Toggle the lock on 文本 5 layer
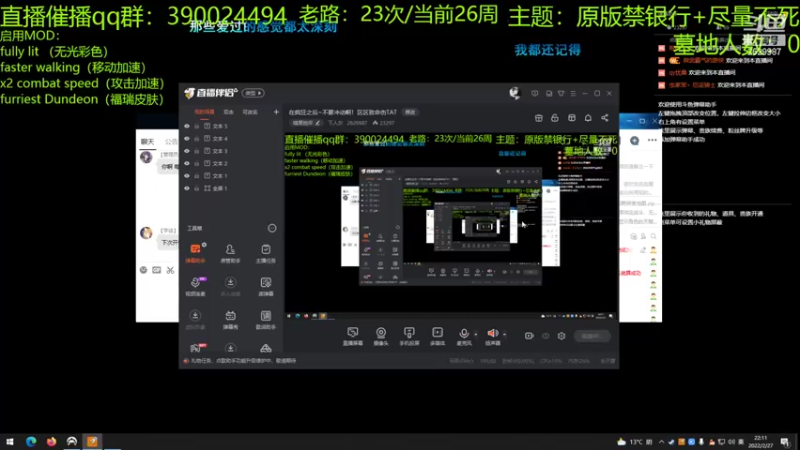Image resolution: width=800 pixels, height=450 pixels. point(196,126)
